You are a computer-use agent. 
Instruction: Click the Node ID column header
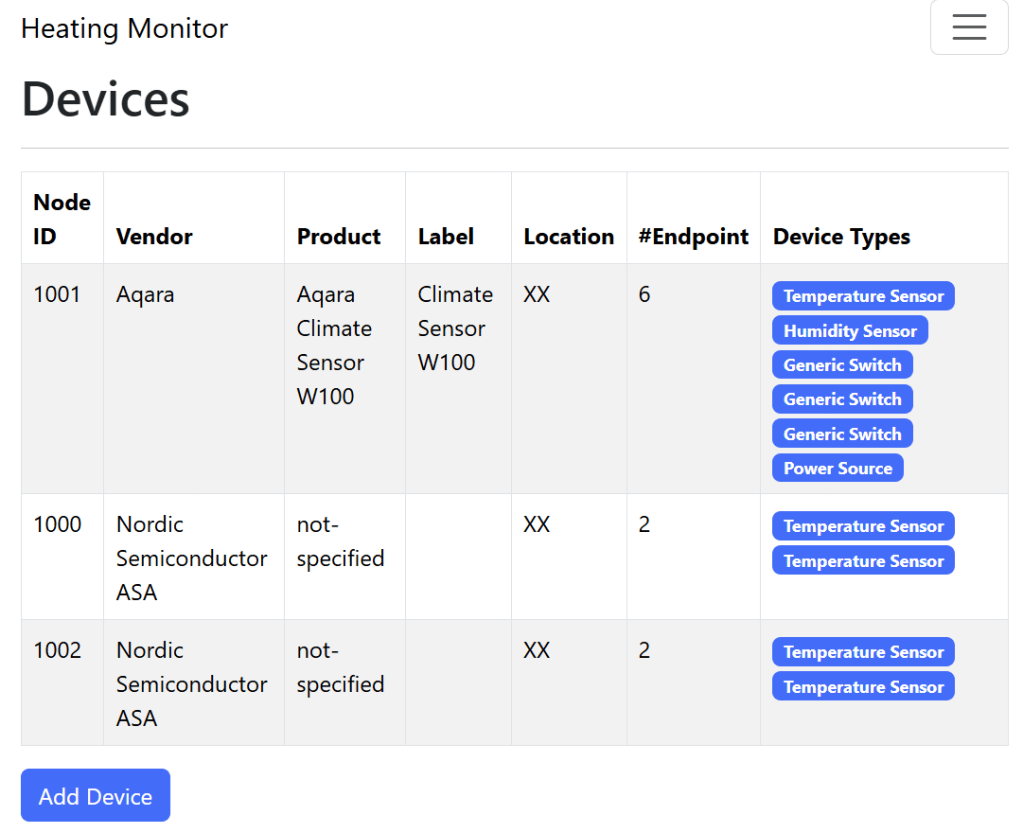[x=61, y=219]
